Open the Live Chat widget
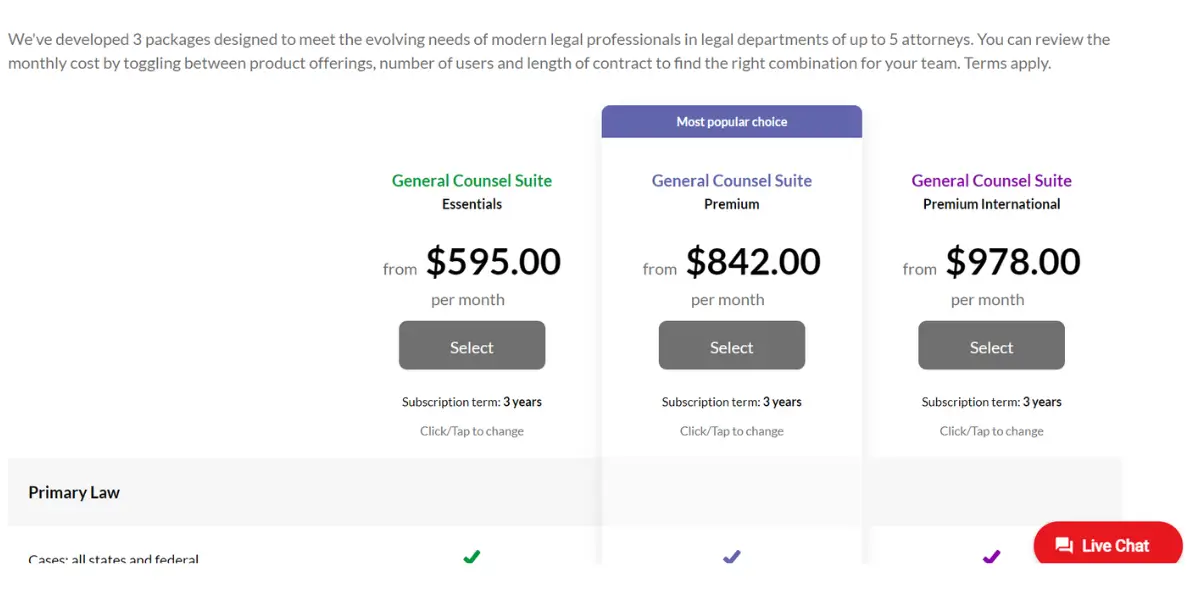1200x600 pixels. tap(1108, 545)
